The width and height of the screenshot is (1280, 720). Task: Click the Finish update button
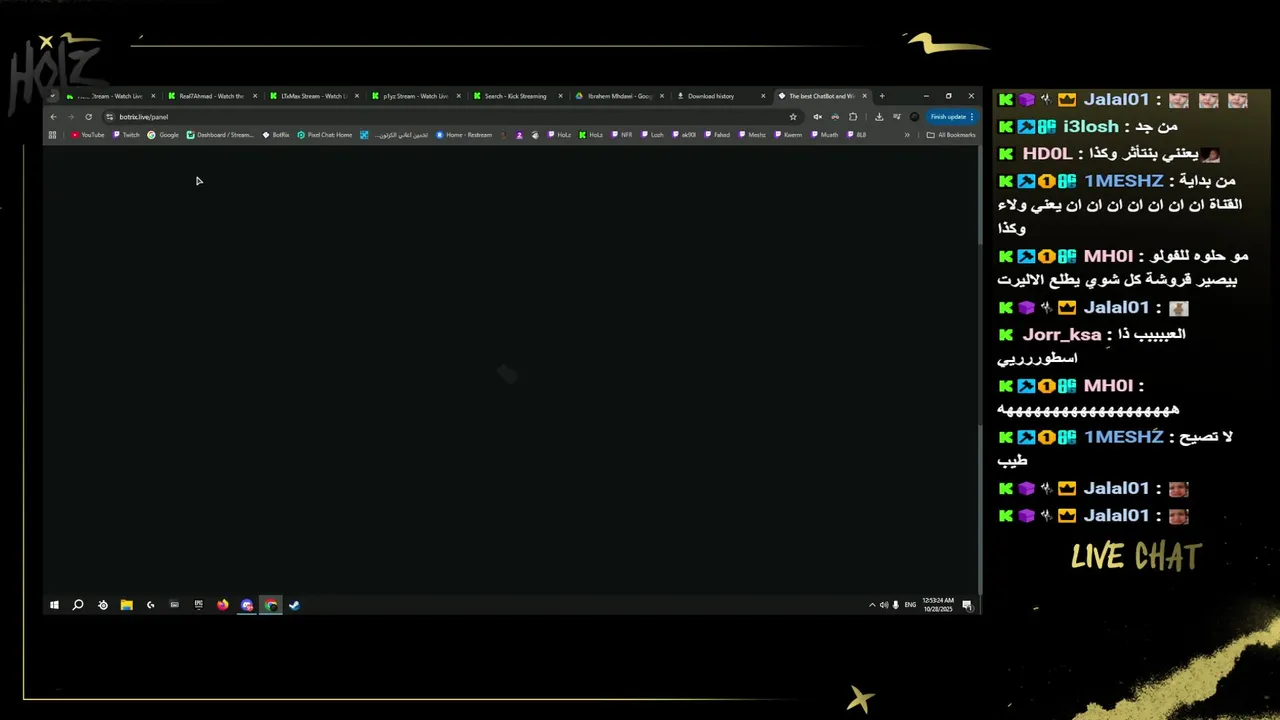pyautogui.click(x=951, y=117)
